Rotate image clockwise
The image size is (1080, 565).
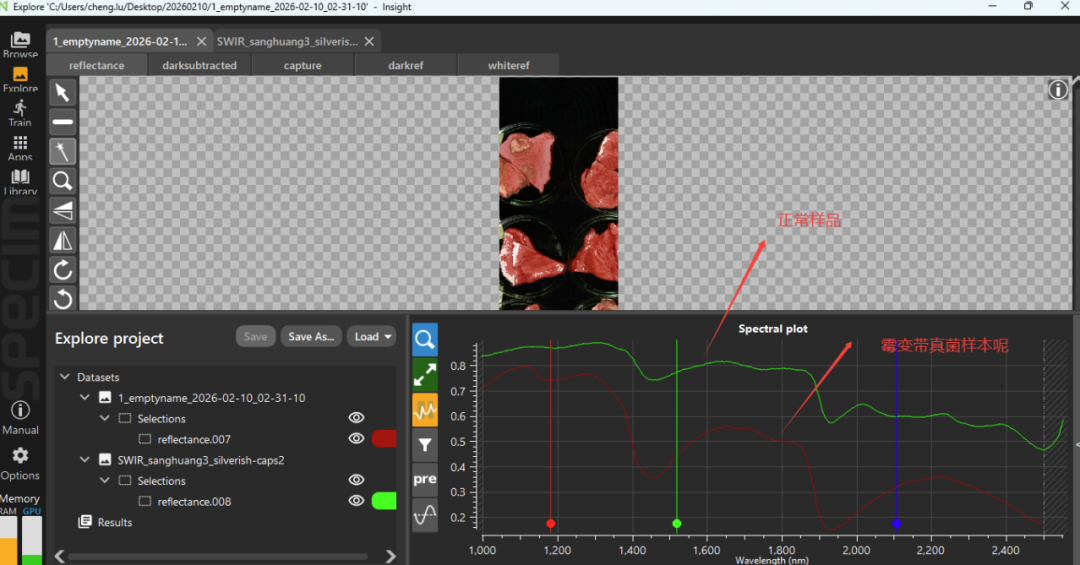point(63,270)
